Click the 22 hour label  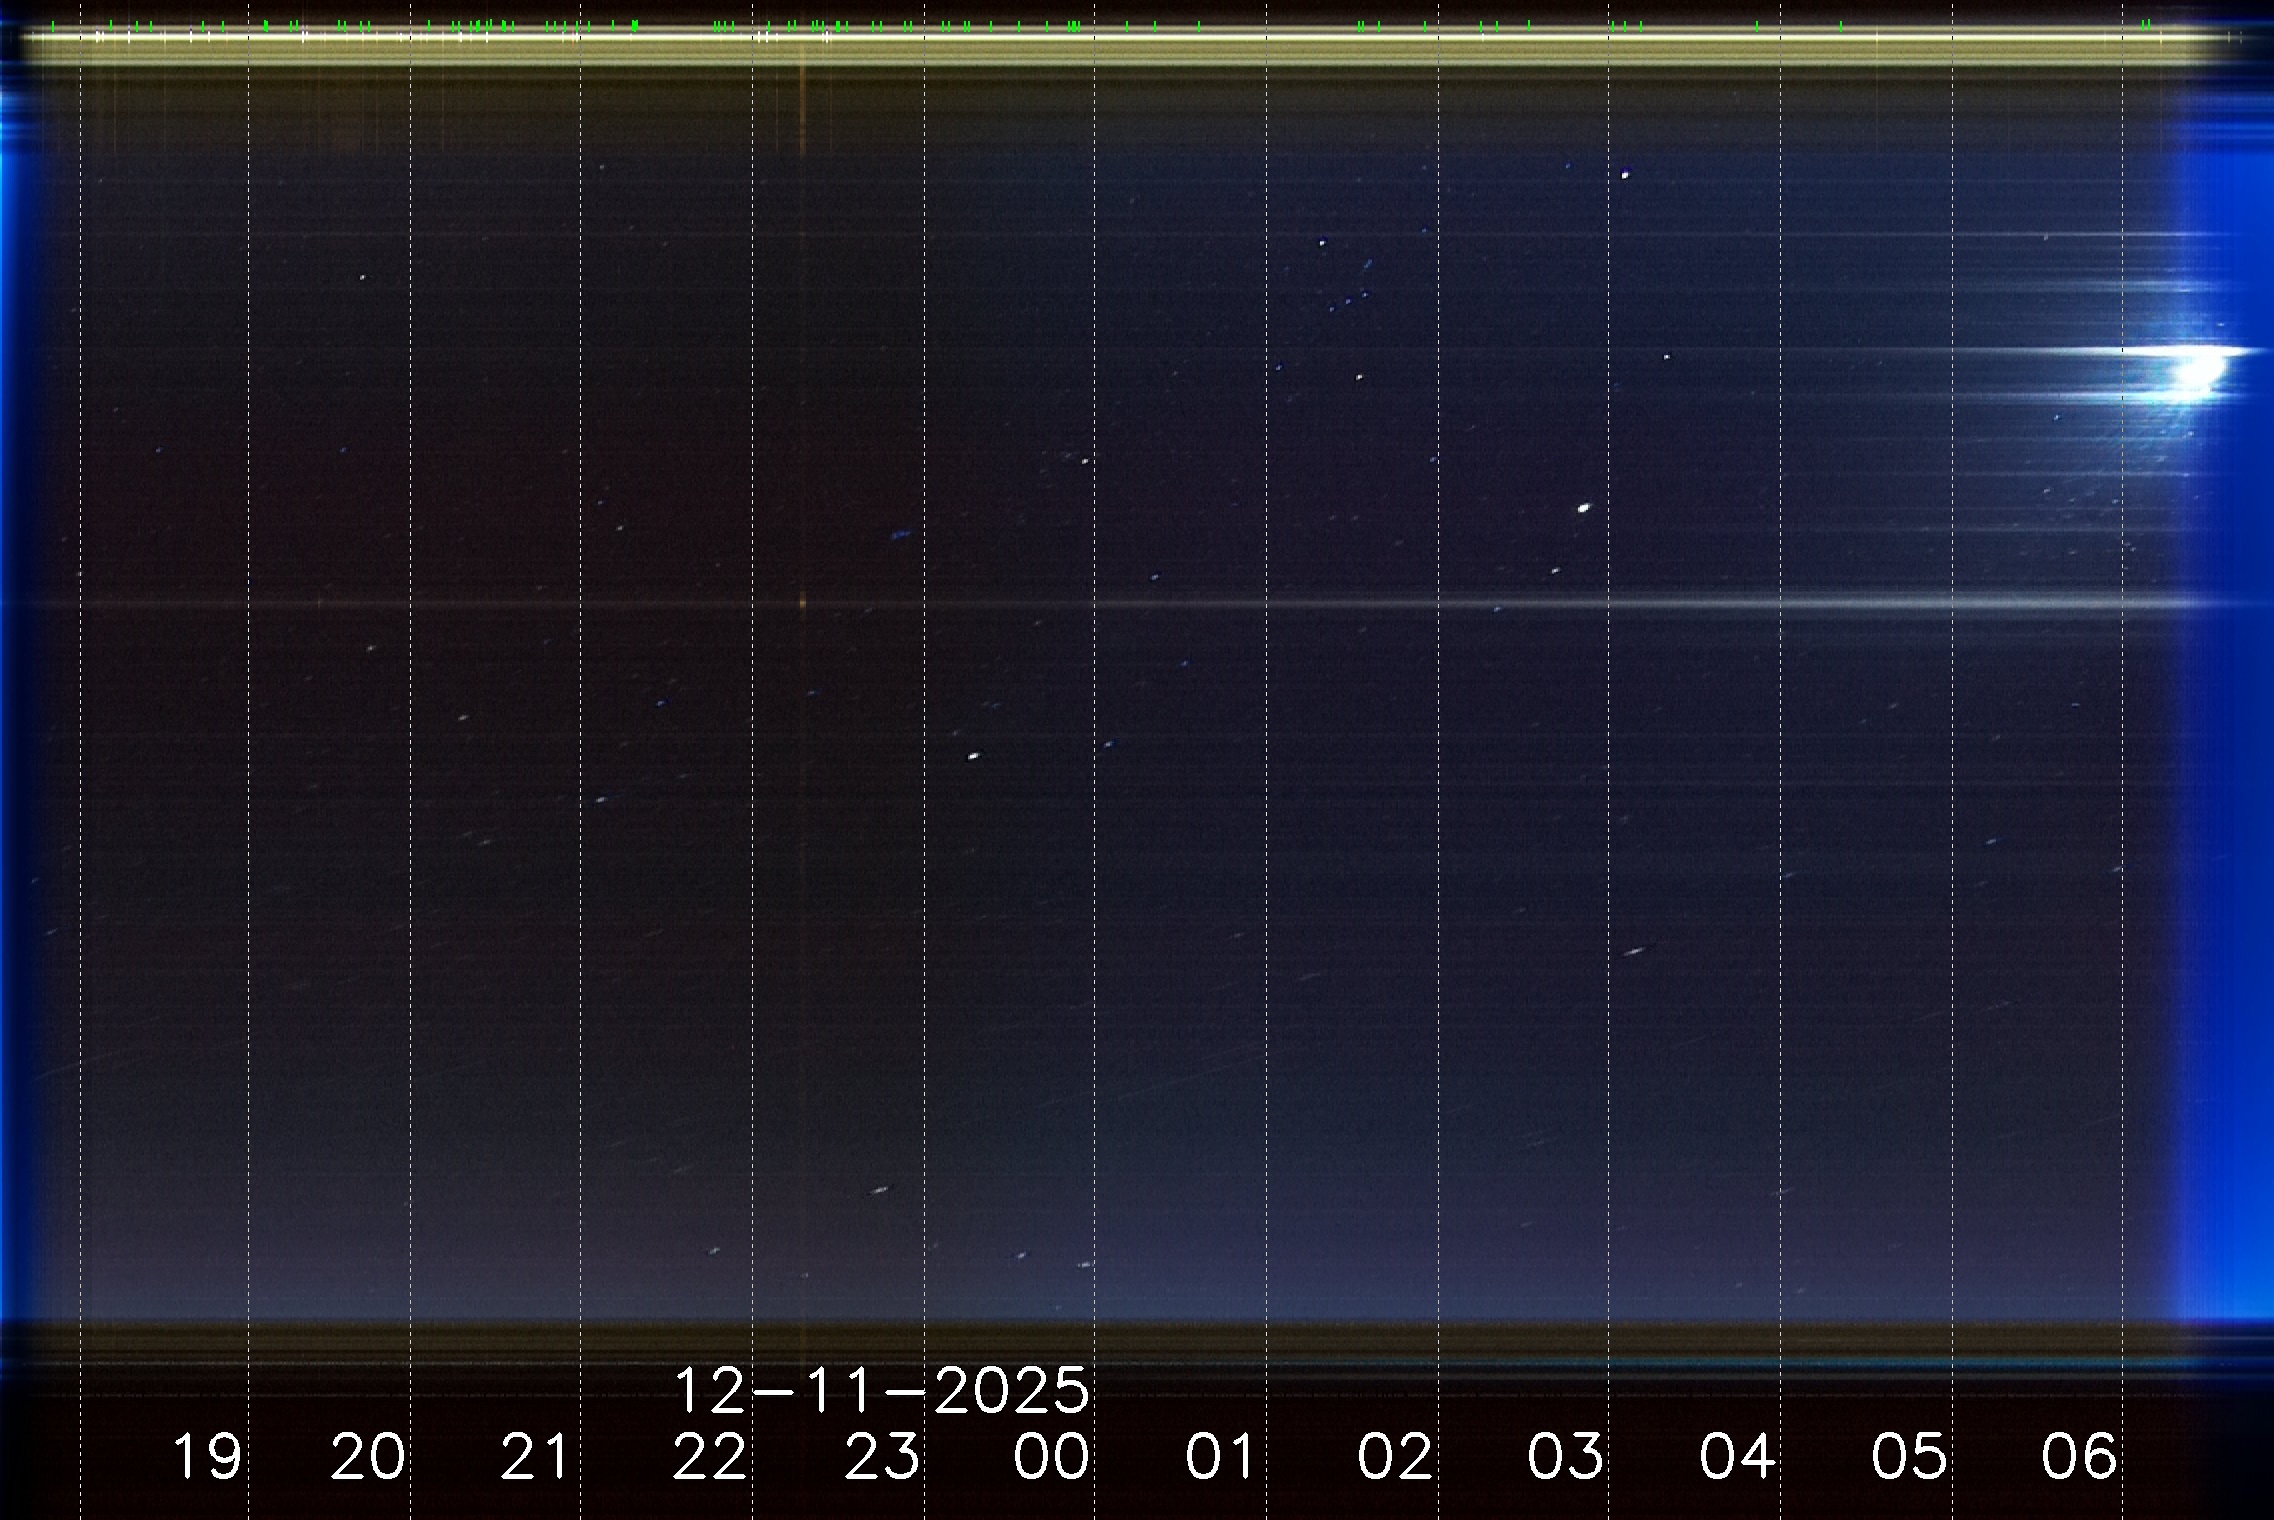pos(709,1456)
